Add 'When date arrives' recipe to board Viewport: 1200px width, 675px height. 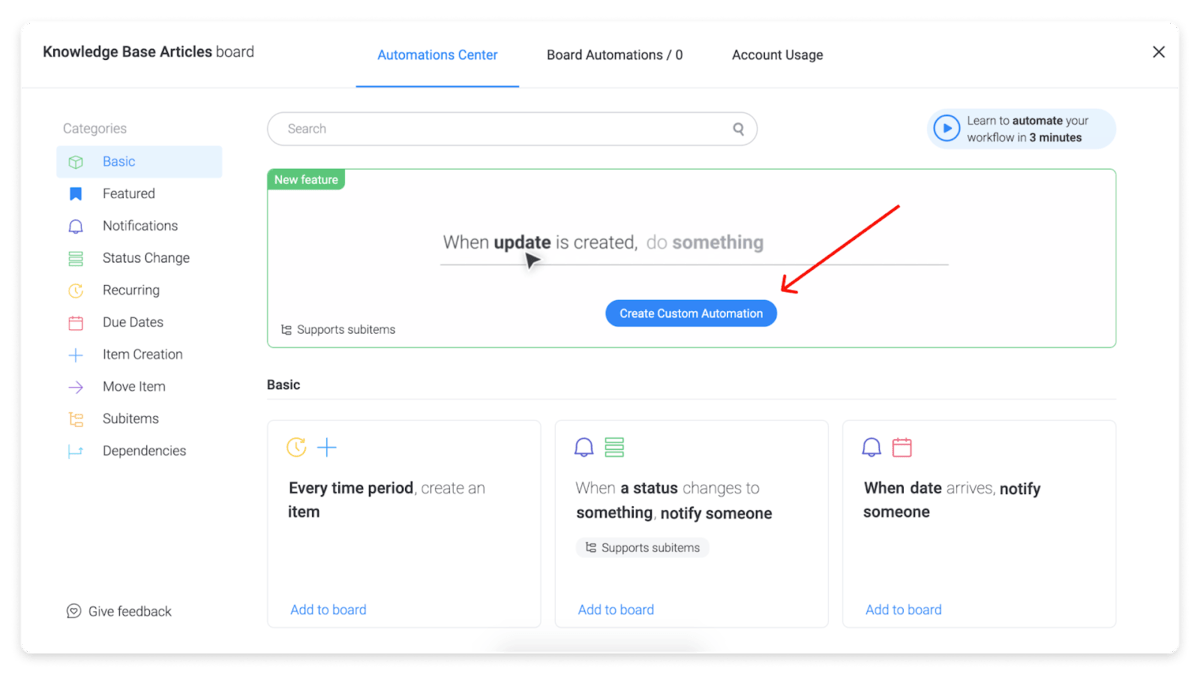[903, 610]
